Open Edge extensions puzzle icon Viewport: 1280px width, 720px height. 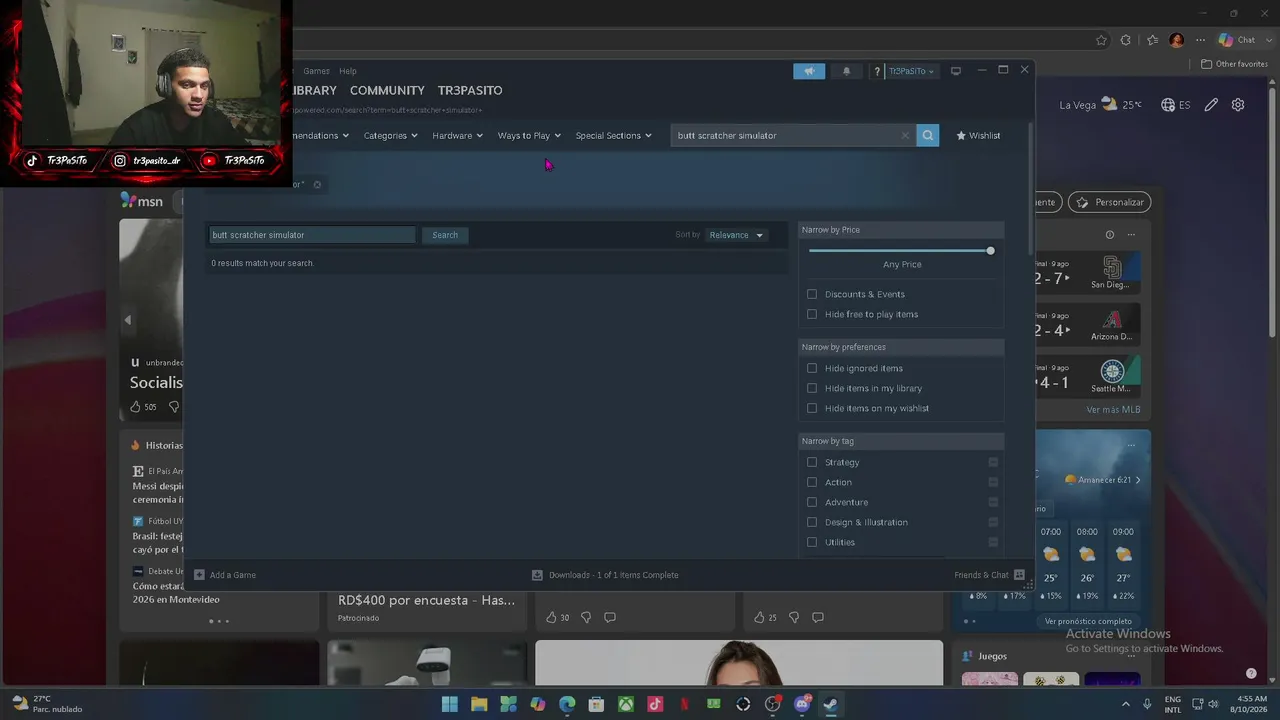[1126, 40]
